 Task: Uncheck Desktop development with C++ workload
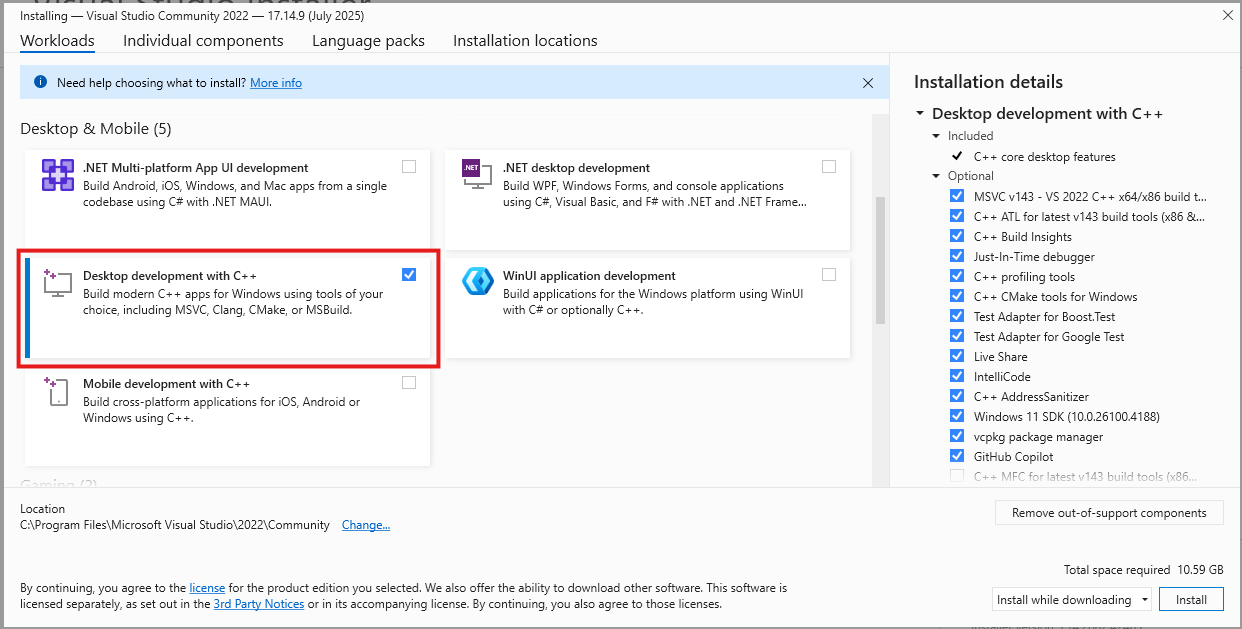click(409, 275)
